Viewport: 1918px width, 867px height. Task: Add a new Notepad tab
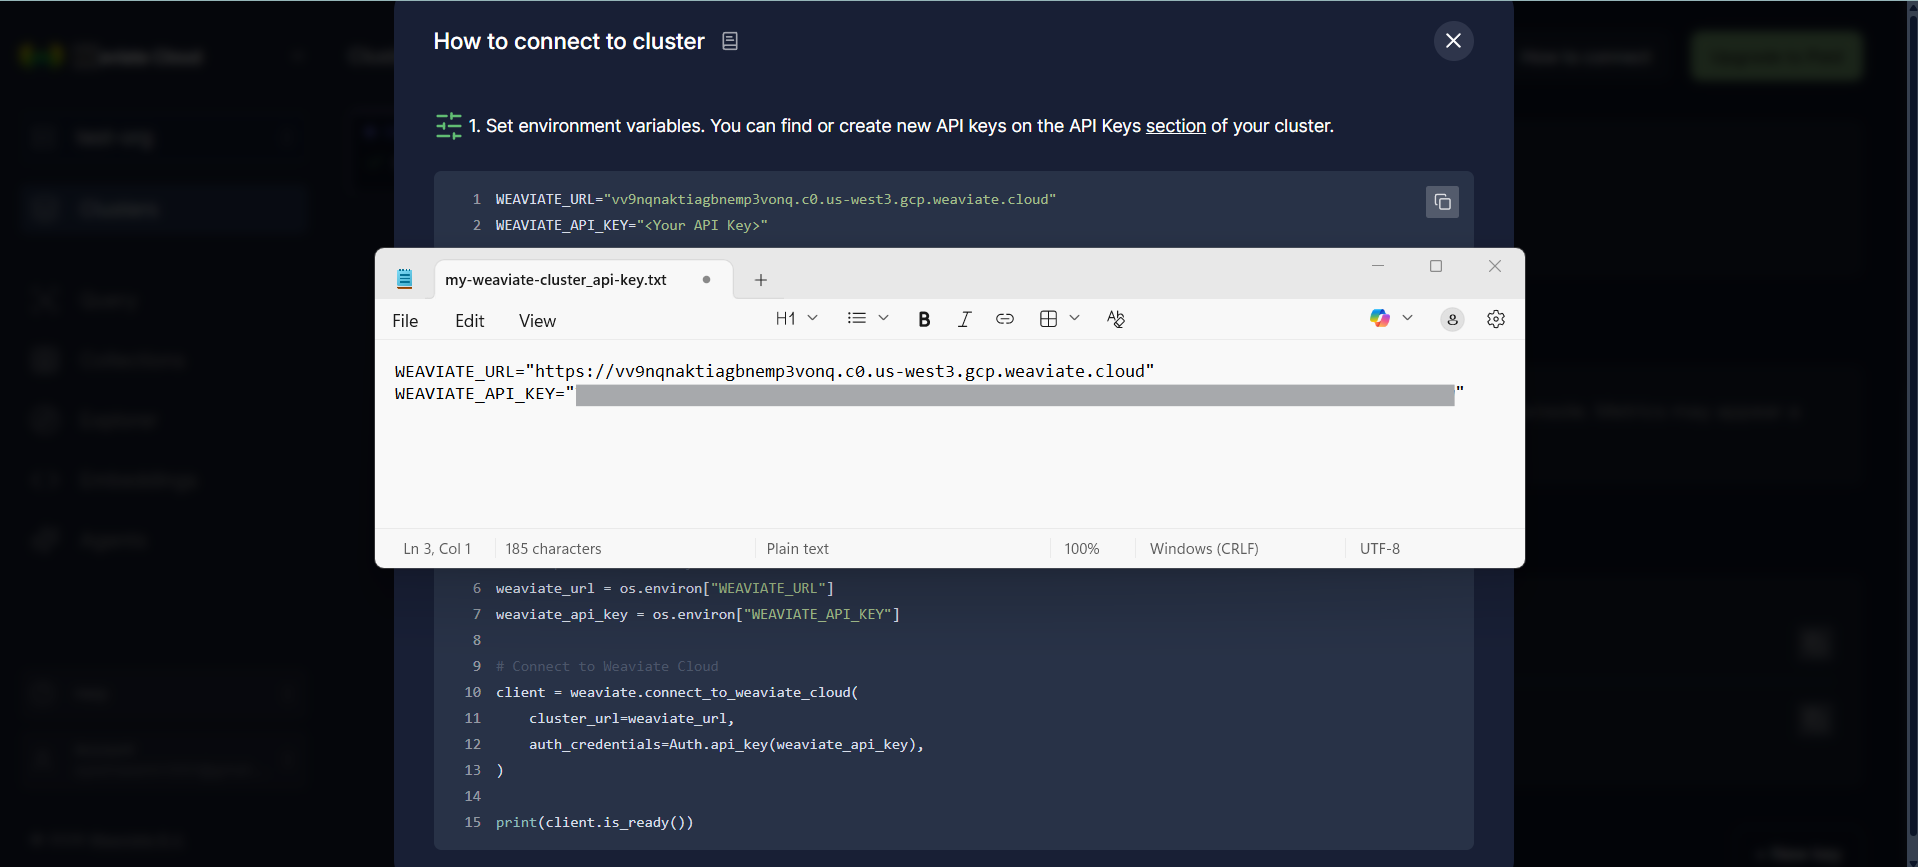761,280
